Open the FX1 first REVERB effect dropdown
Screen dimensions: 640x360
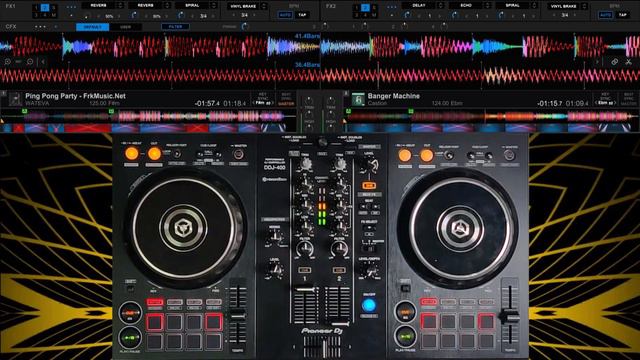[120, 6]
